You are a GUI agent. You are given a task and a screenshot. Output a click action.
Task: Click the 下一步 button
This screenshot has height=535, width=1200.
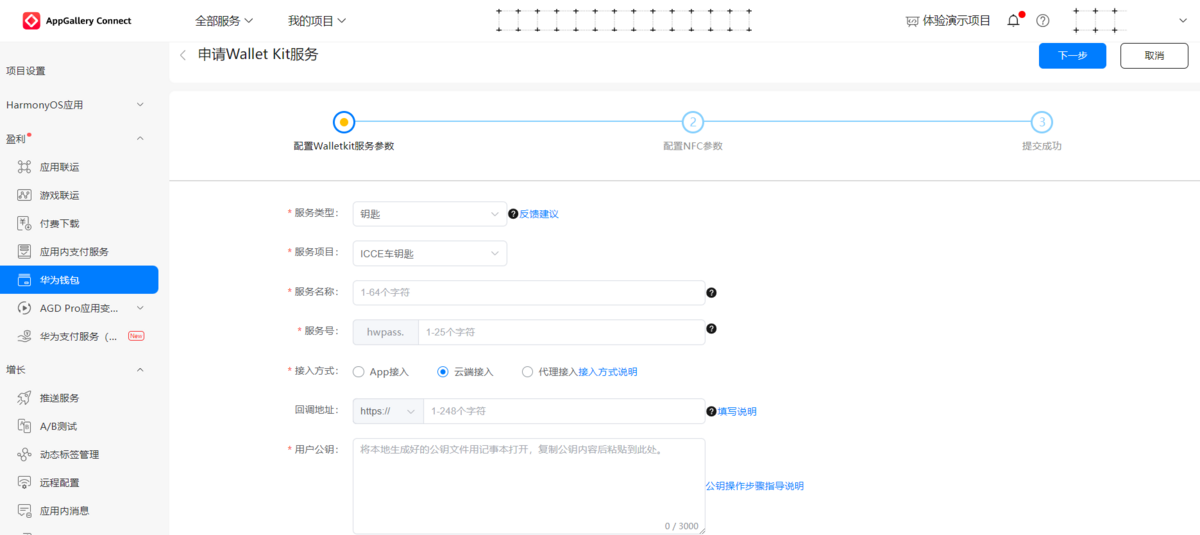click(1072, 56)
